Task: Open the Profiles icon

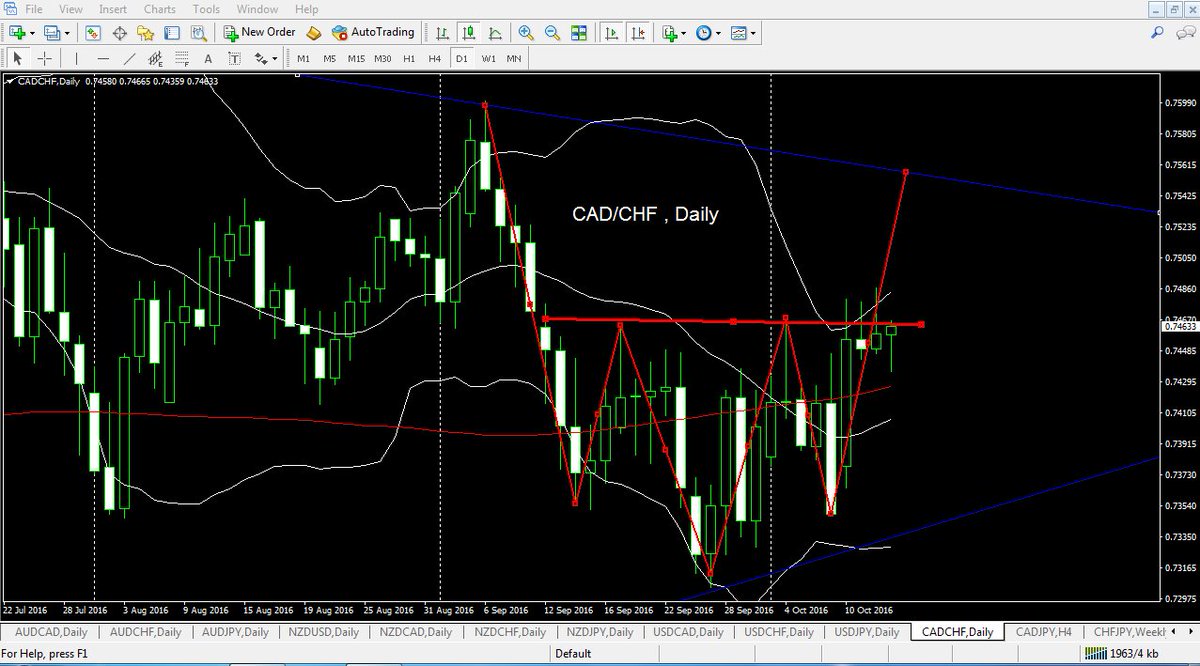Action: pos(52,33)
